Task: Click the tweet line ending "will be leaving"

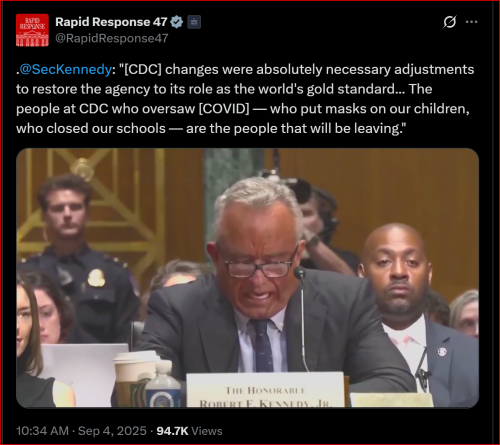Action: tap(211, 128)
